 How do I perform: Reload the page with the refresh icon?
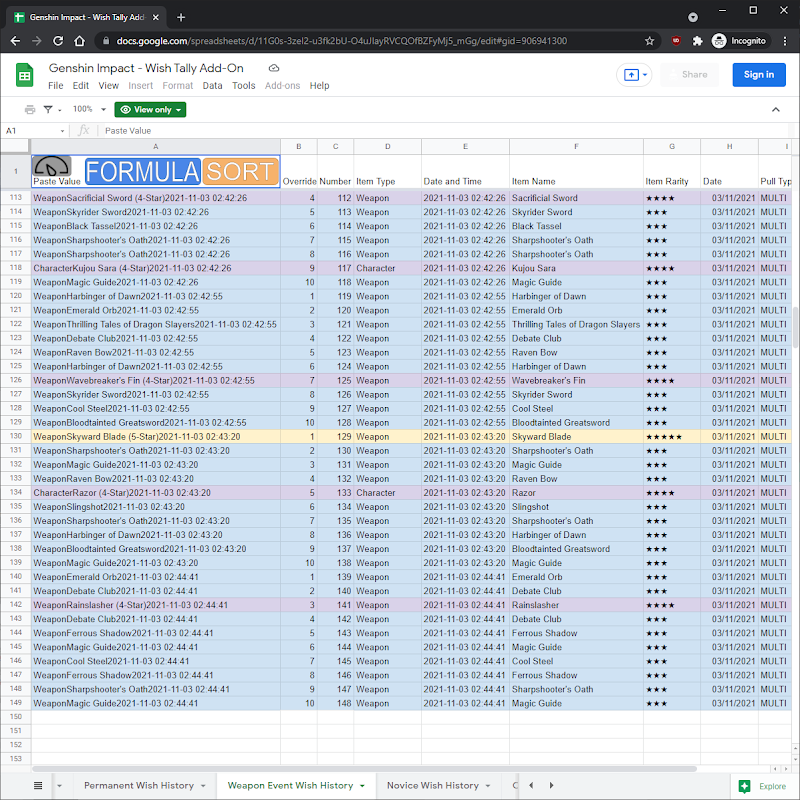pos(58,41)
